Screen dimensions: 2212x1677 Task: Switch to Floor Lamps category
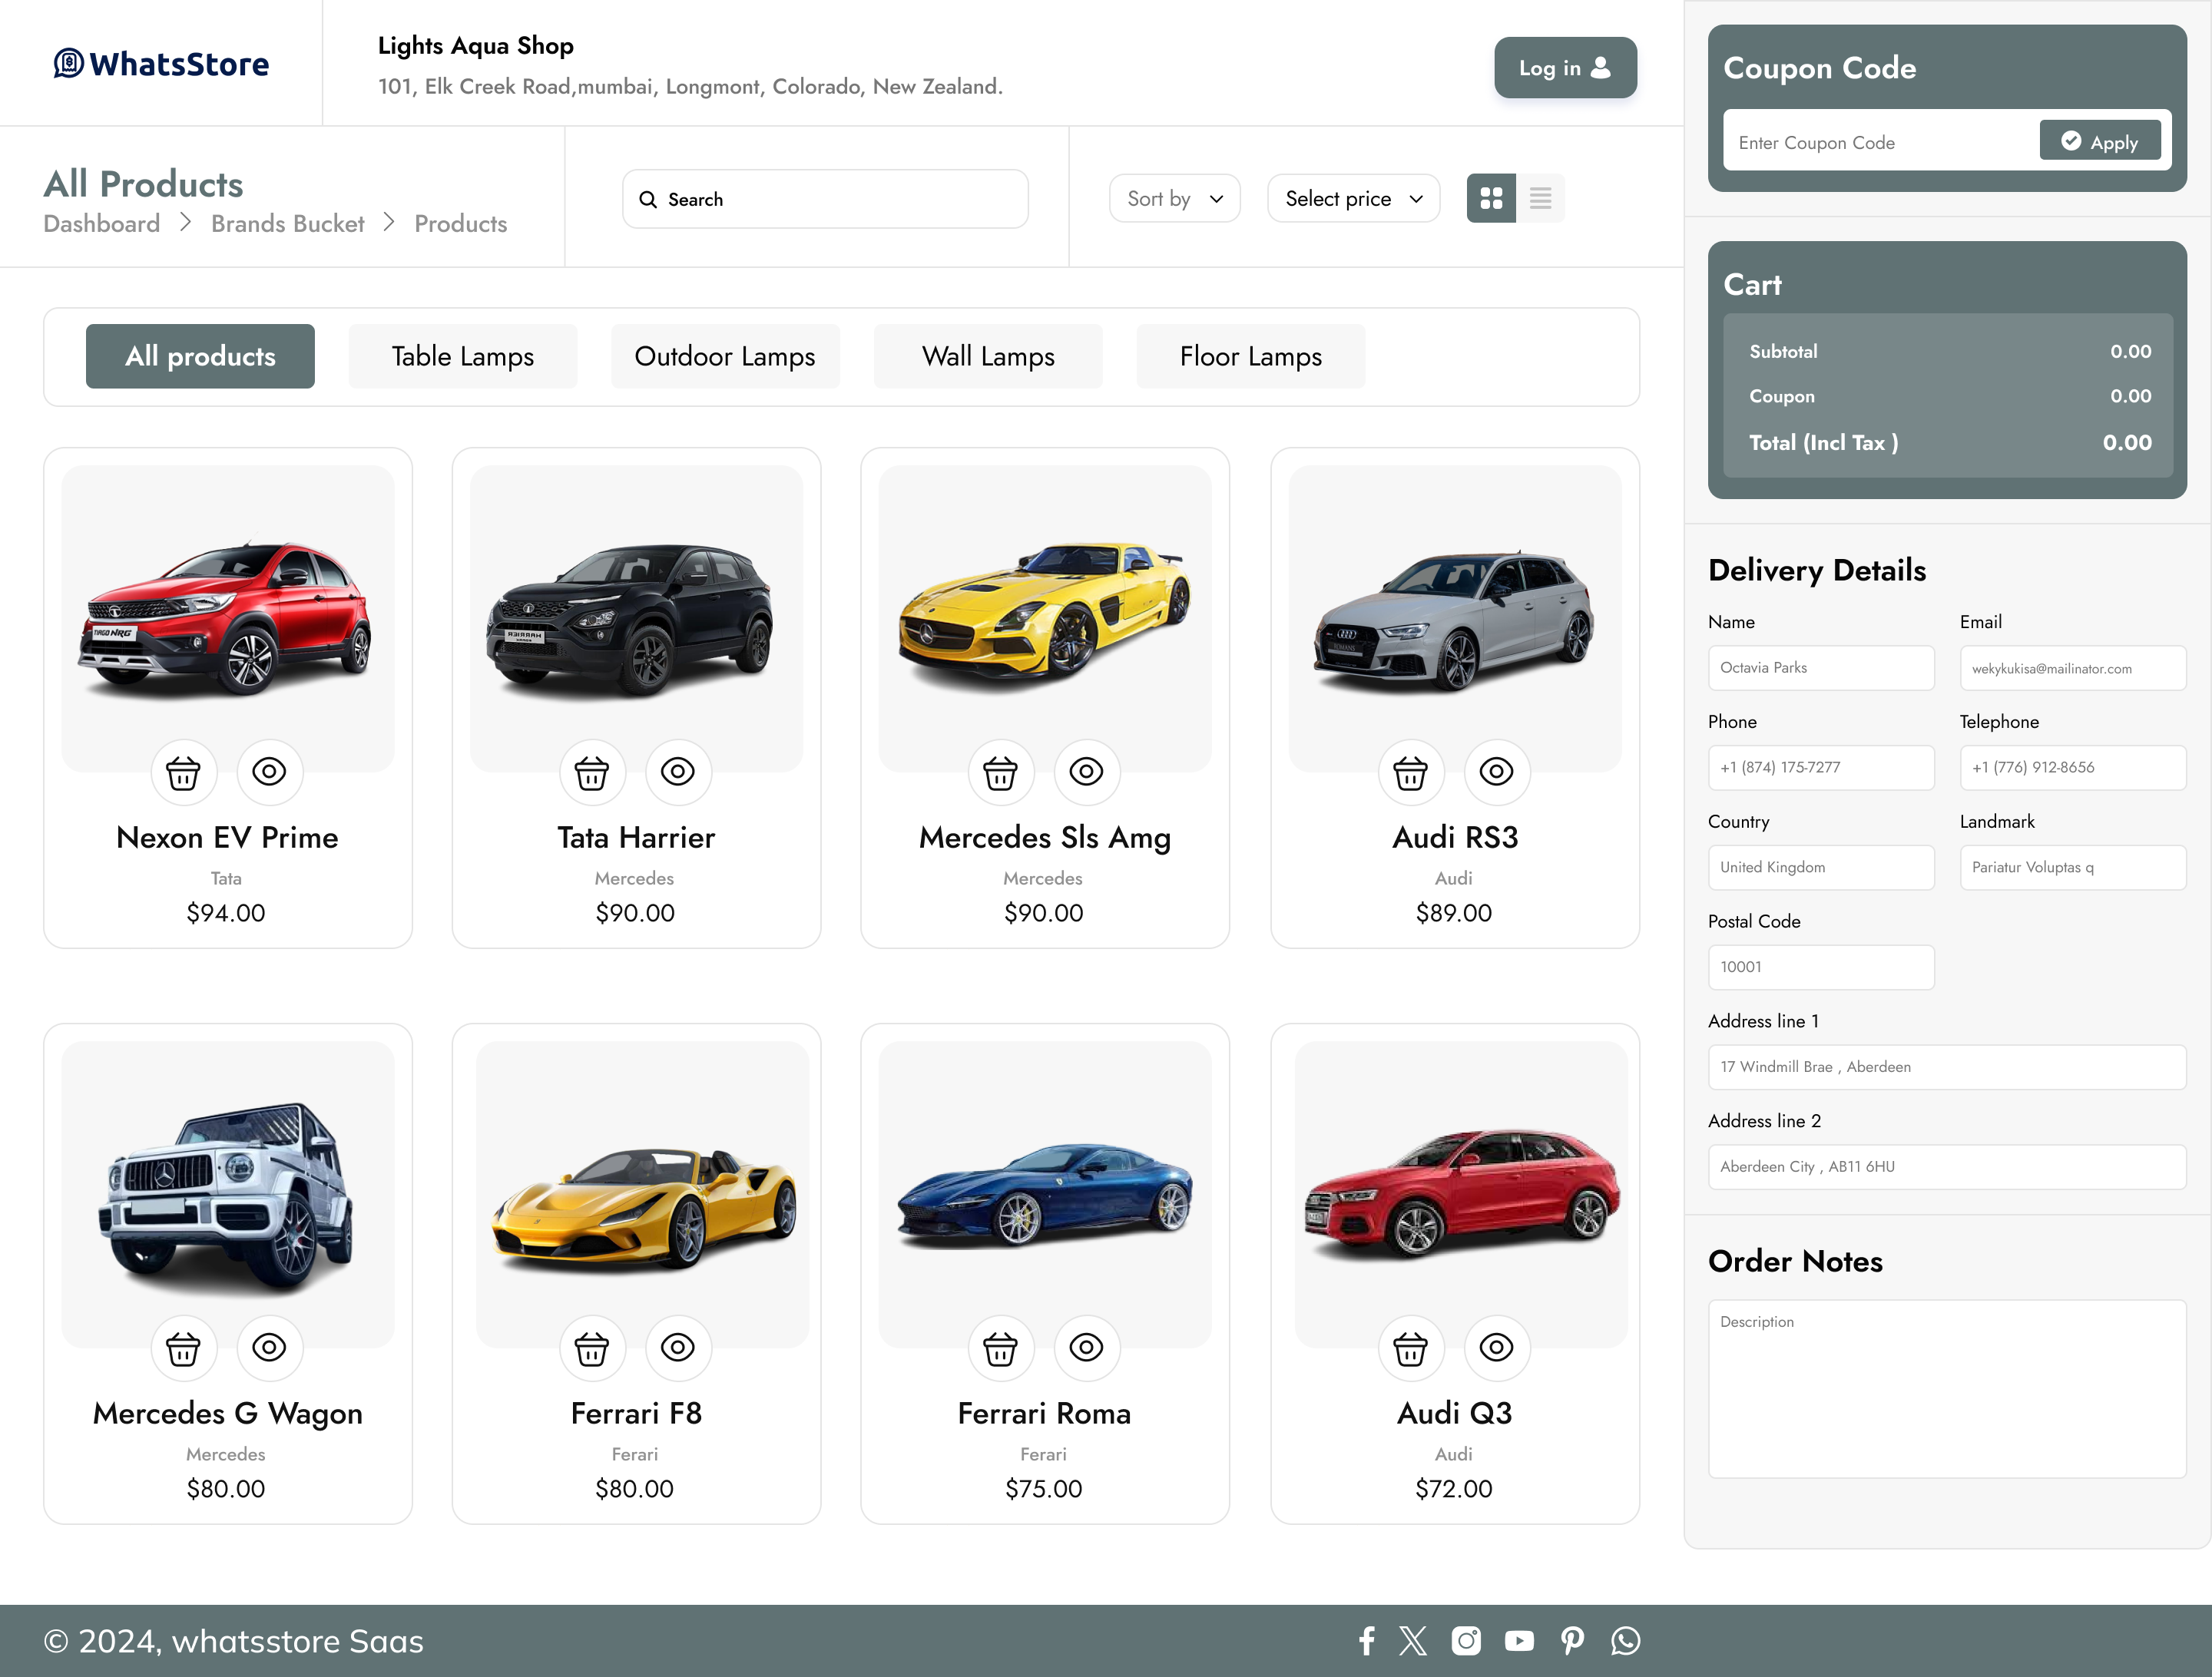click(1250, 356)
